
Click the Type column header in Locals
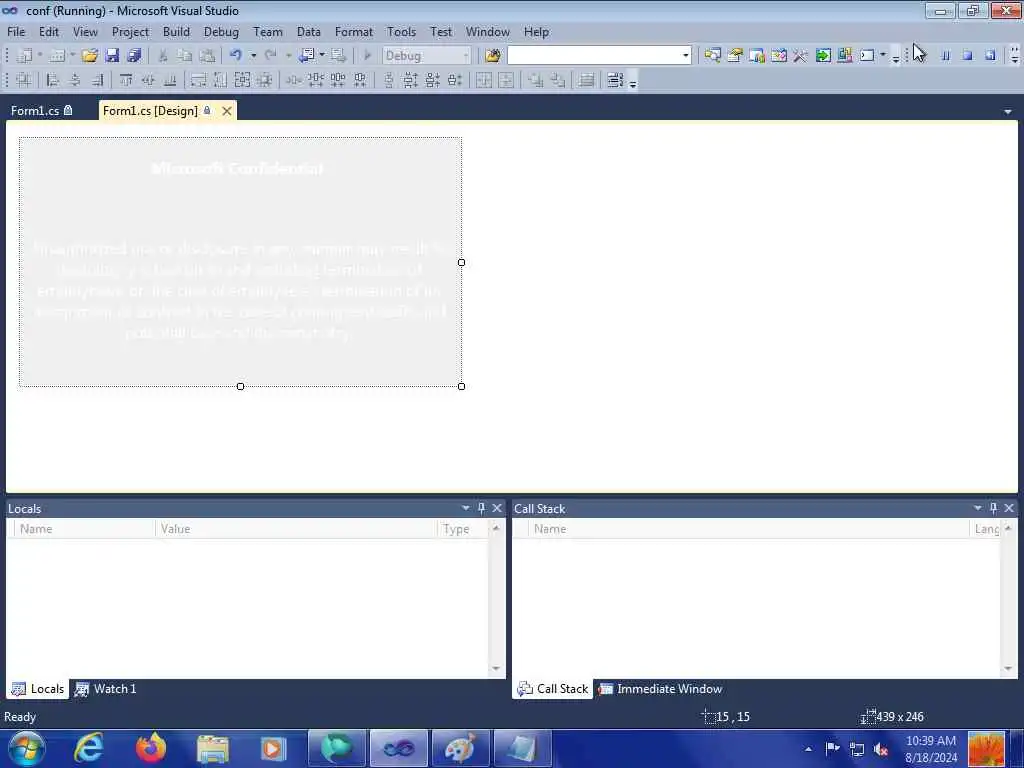(x=463, y=529)
